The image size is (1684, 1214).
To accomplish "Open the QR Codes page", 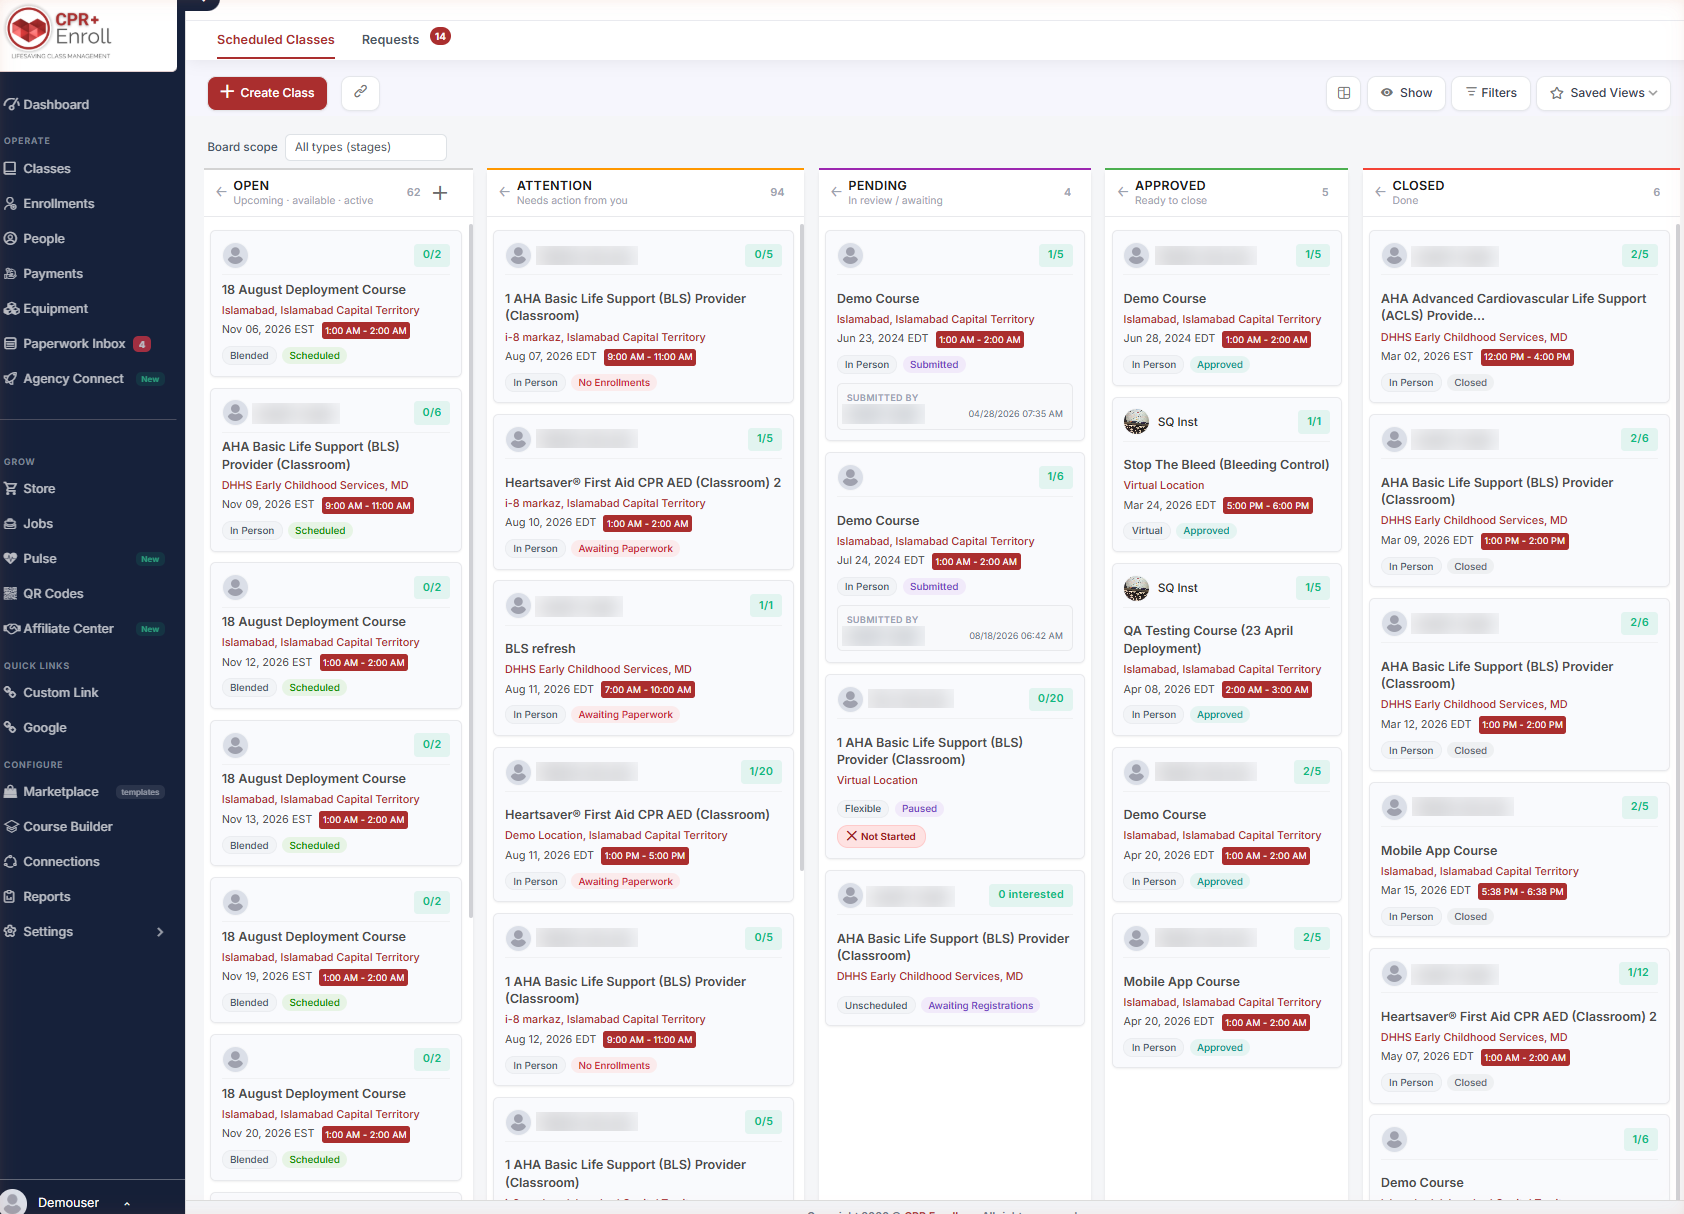I will (x=44, y=594).
